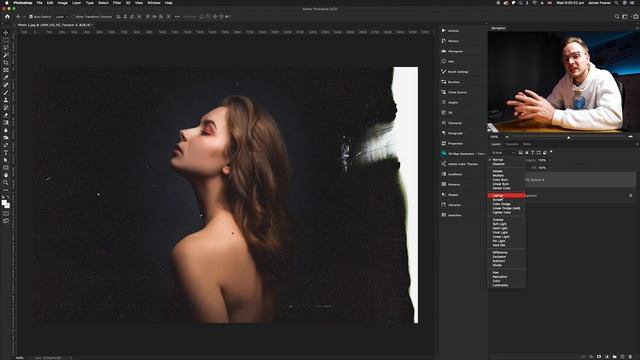
Task: Open the Character panel
Action: [451, 123]
